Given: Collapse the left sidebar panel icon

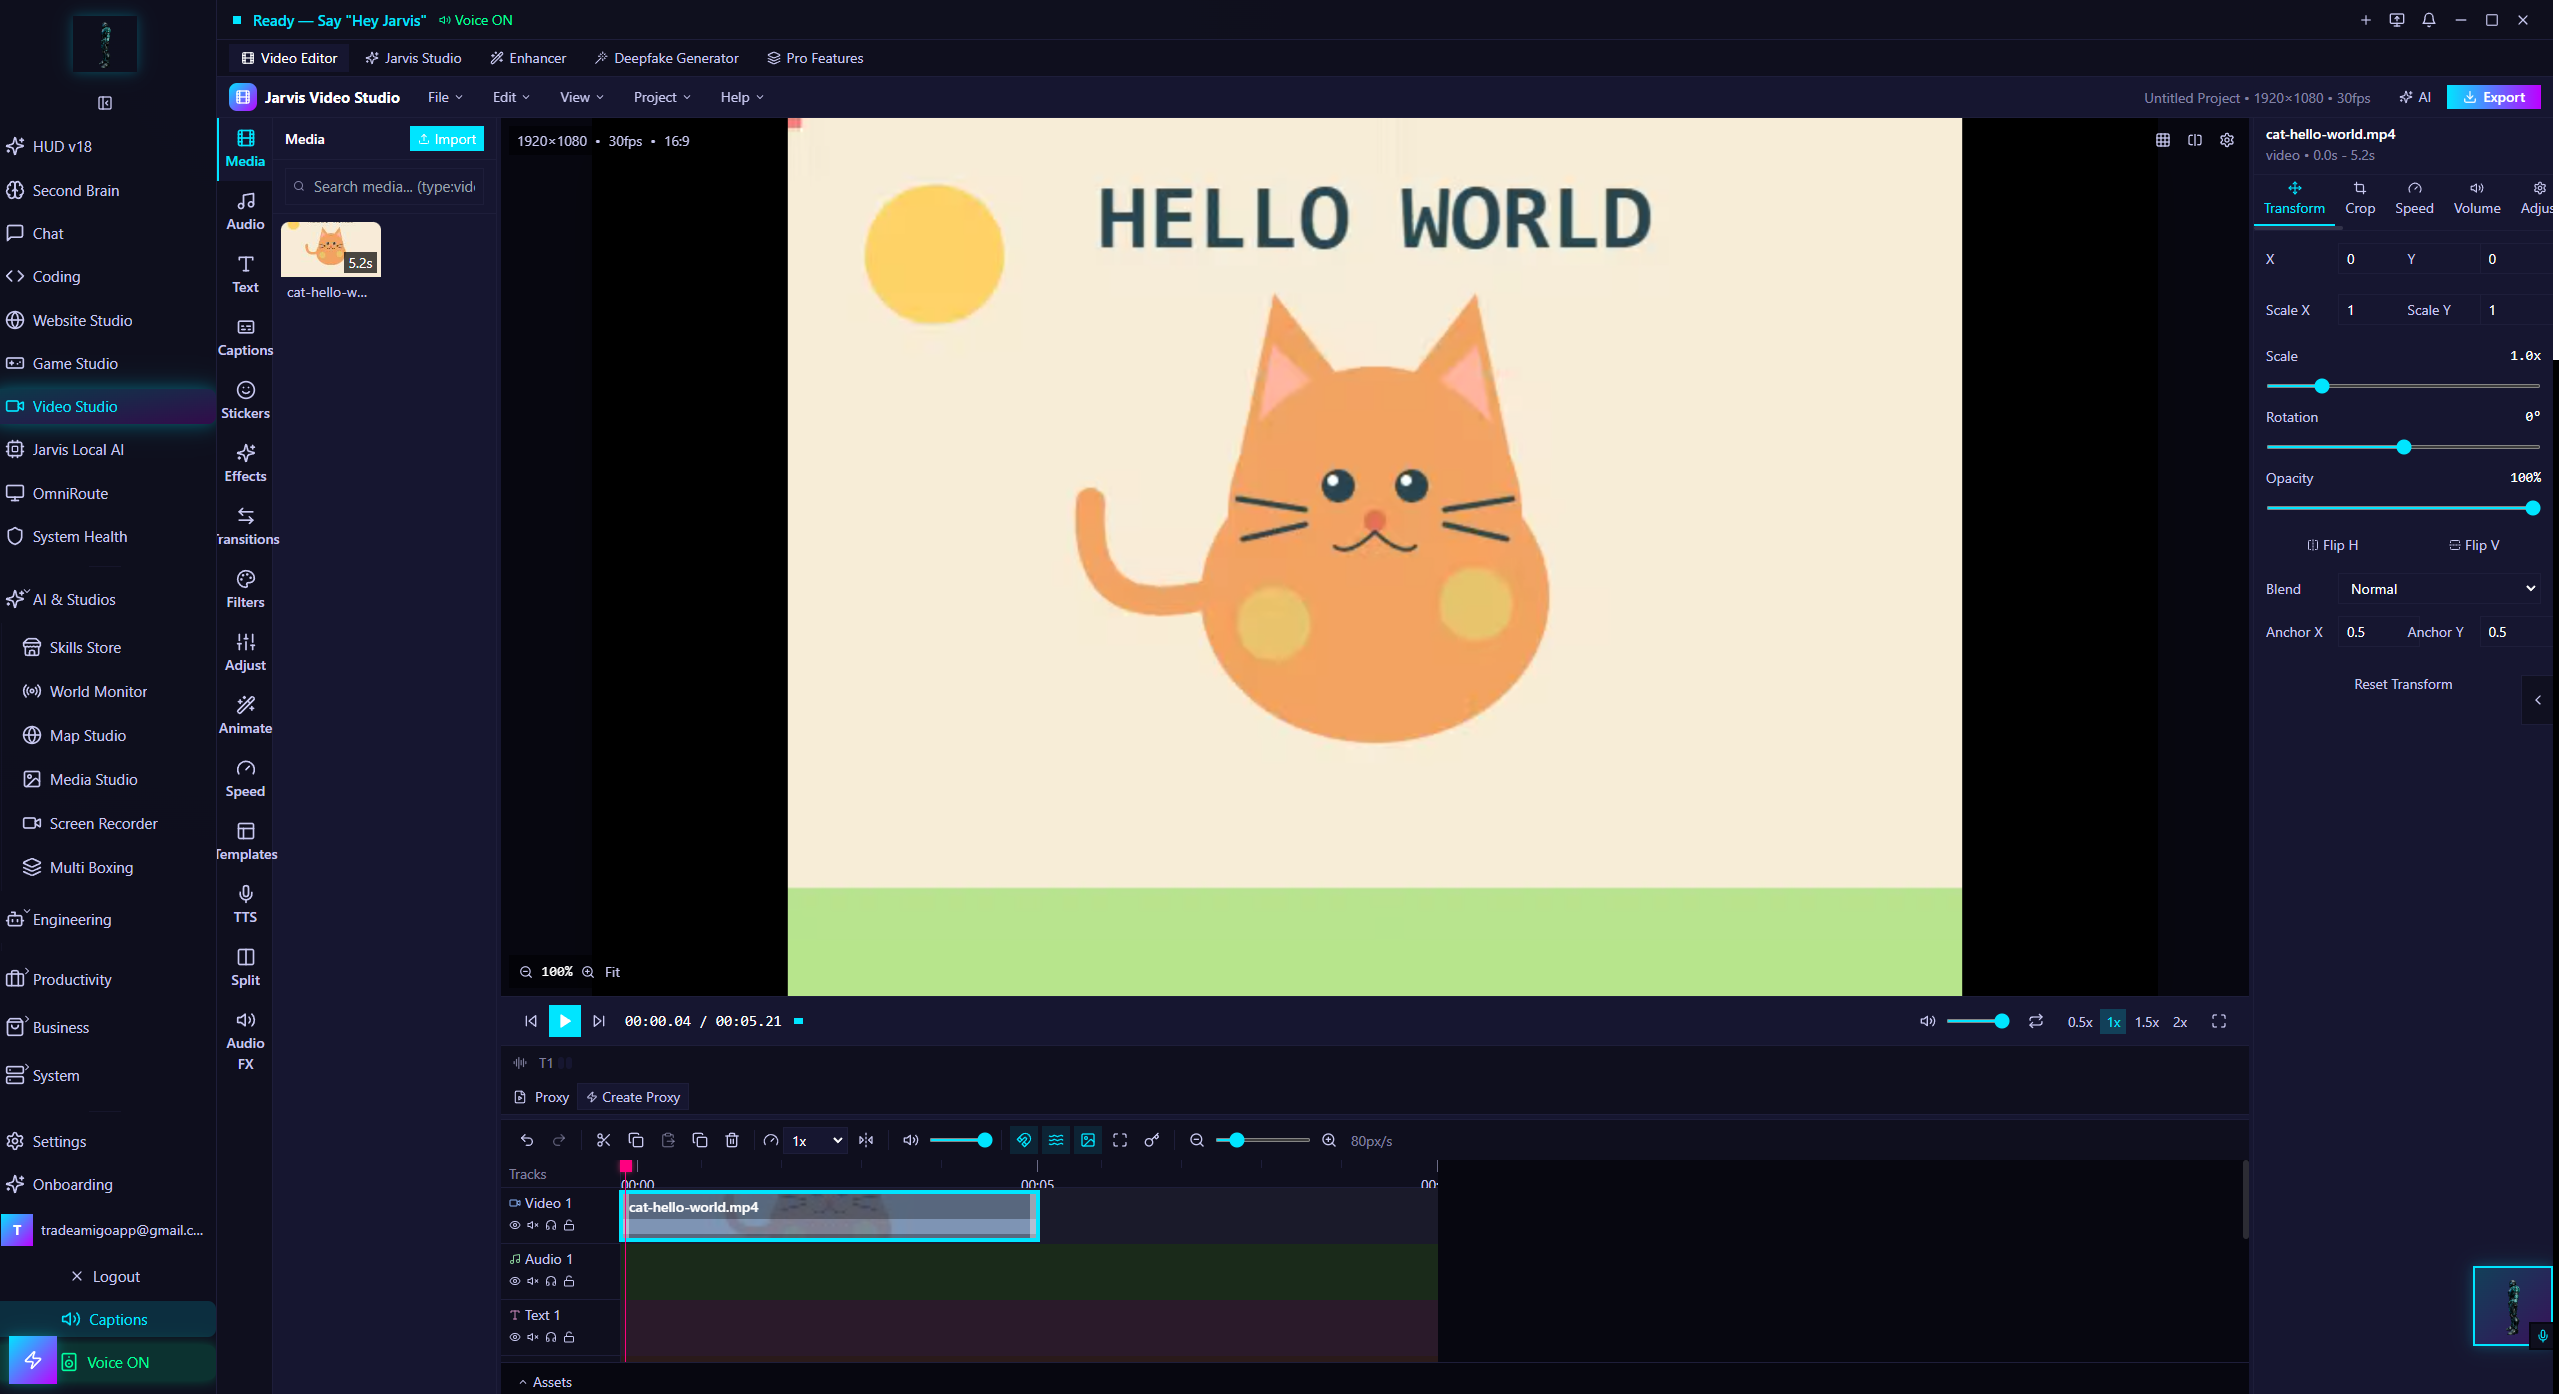Looking at the screenshot, I should tap(105, 103).
